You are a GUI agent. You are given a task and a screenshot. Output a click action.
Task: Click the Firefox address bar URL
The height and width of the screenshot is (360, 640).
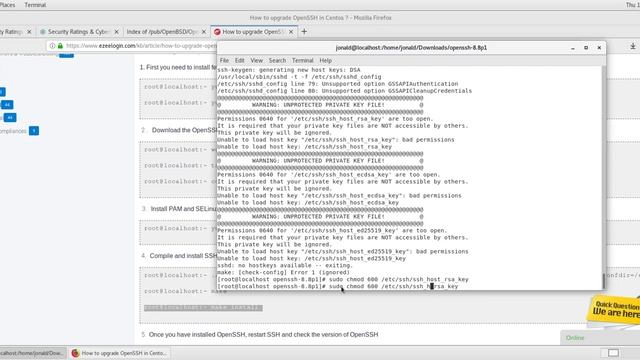[141, 46]
